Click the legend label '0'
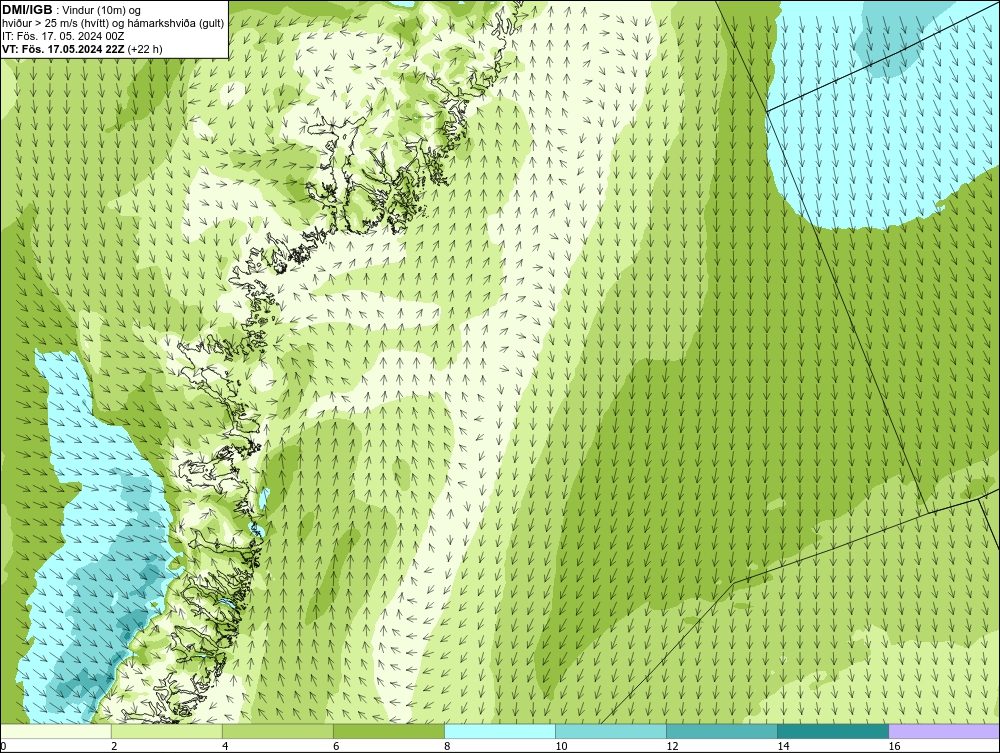This screenshot has width=1000, height=753. click(x=3, y=746)
